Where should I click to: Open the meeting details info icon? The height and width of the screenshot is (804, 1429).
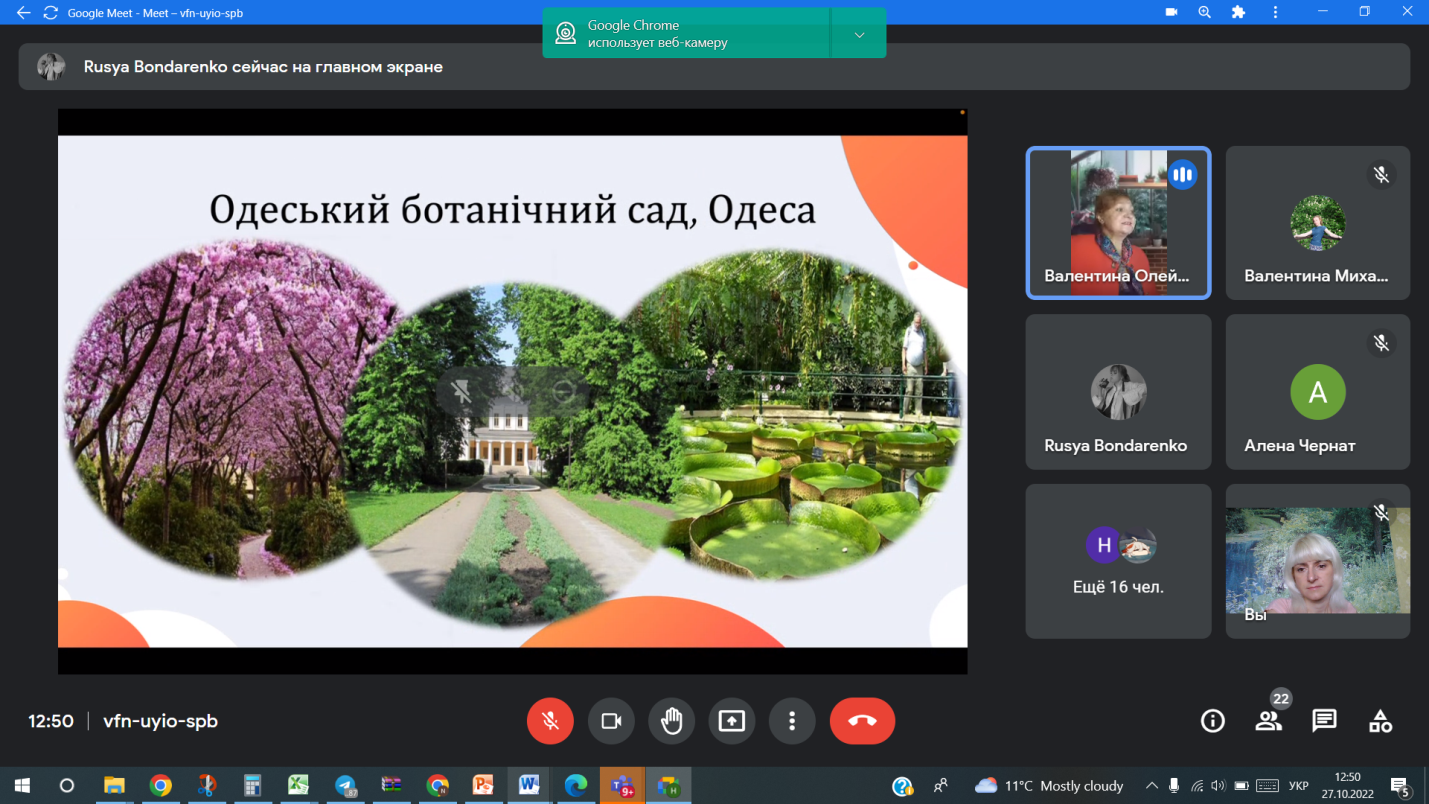(x=1212, y=721)
